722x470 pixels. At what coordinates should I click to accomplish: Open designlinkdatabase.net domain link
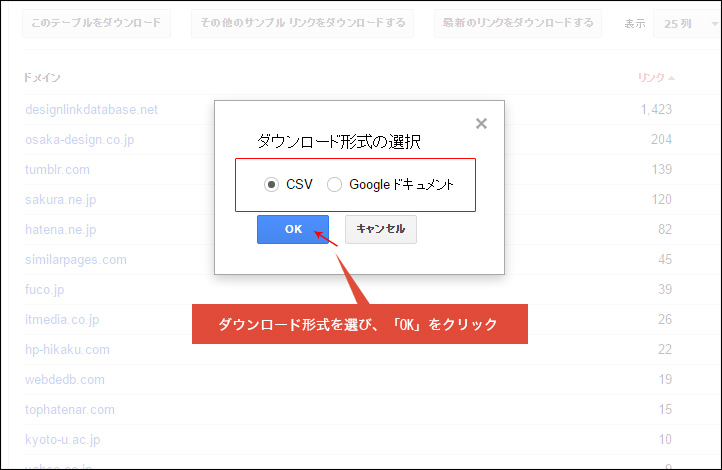coord(91,110)
